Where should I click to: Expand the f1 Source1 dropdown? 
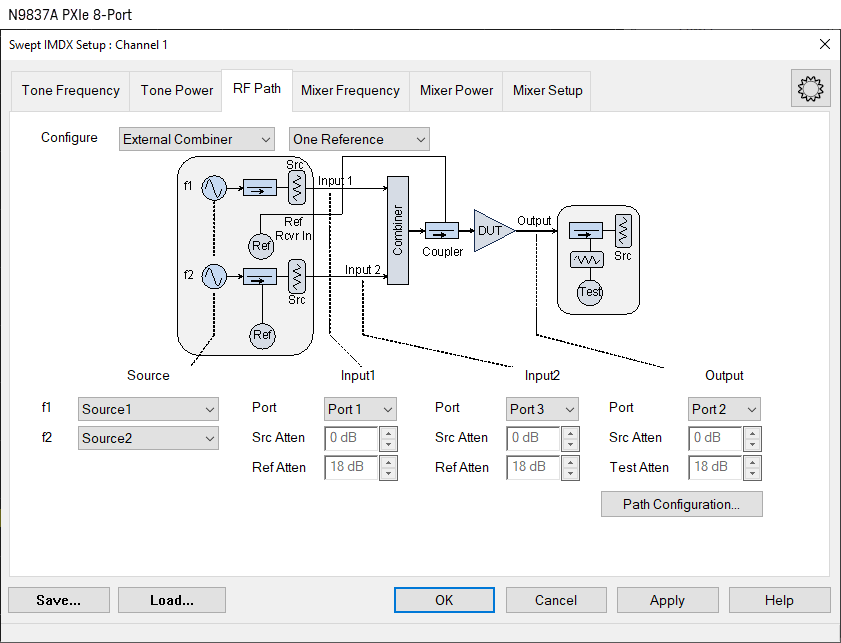148,409
